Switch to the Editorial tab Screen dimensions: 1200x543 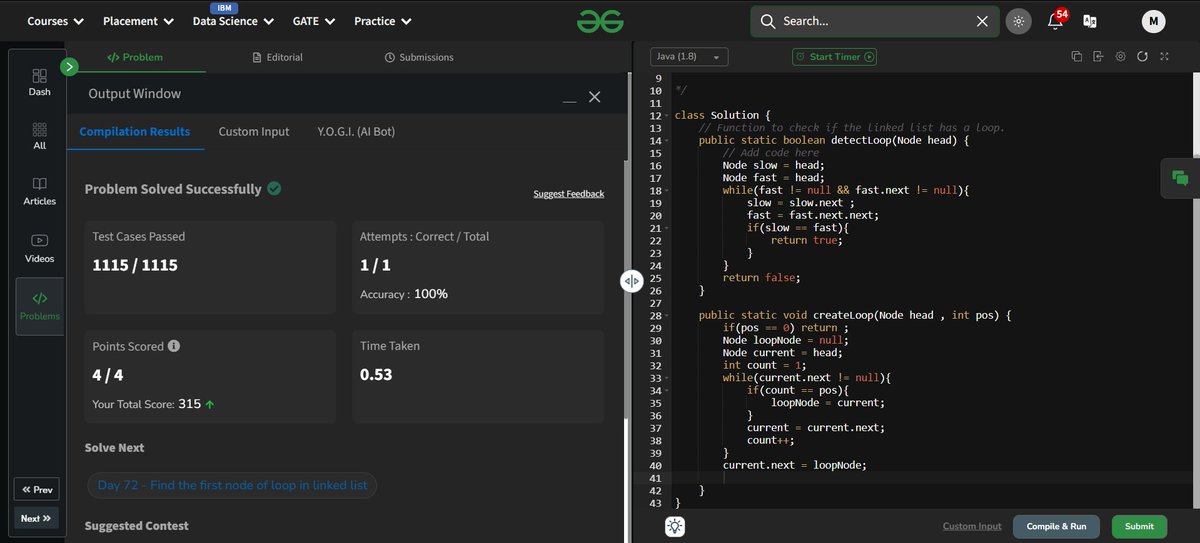(278, 57)
